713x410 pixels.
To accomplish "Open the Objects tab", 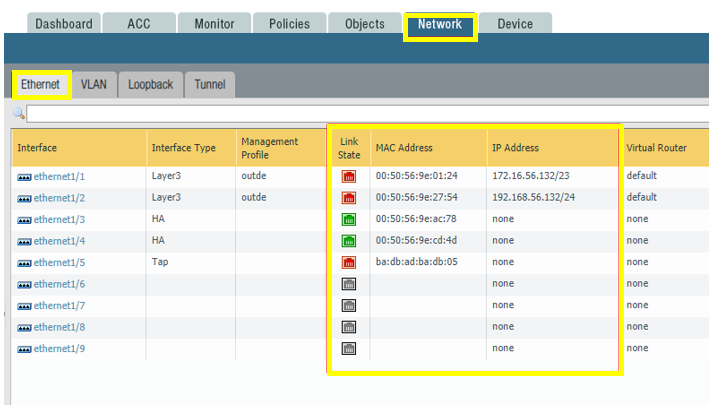I will [365, 24].
